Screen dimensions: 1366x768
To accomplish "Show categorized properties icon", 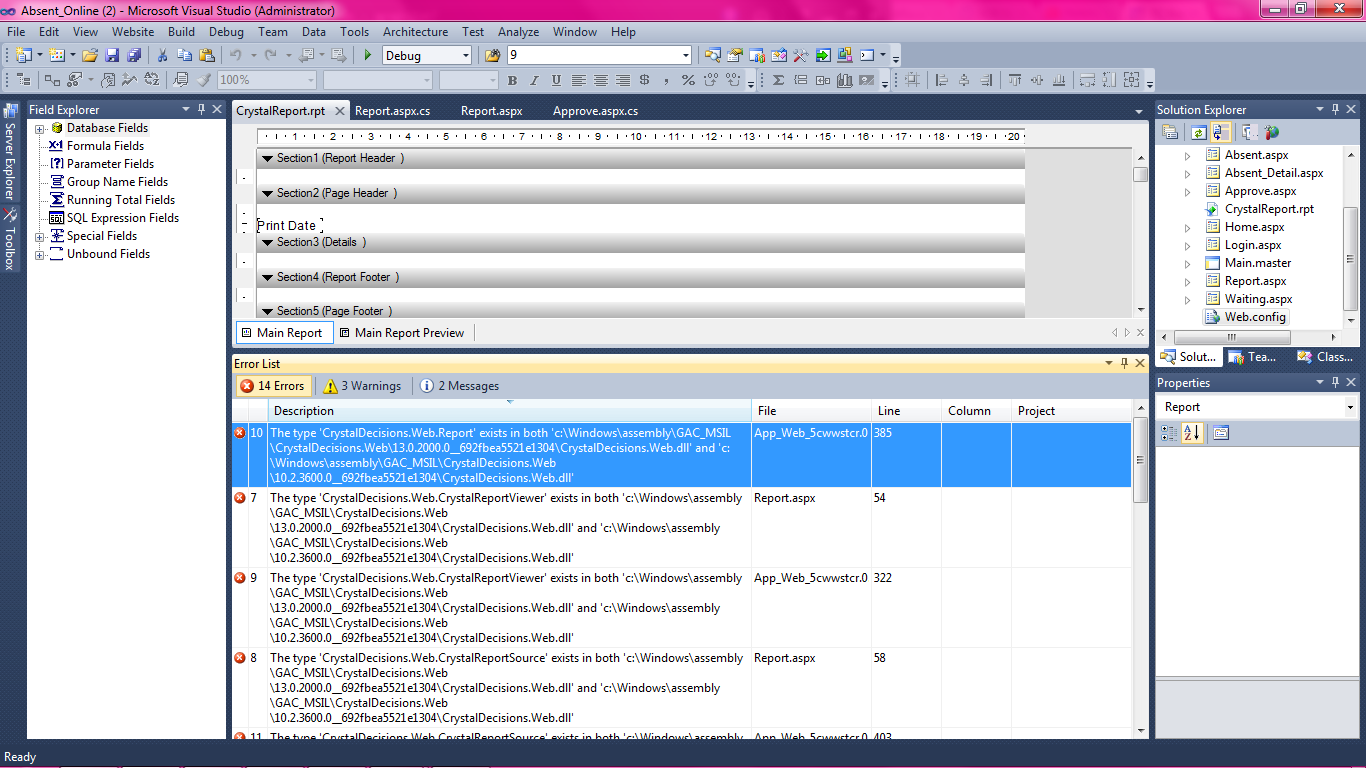I will (x=1170, y=433).
